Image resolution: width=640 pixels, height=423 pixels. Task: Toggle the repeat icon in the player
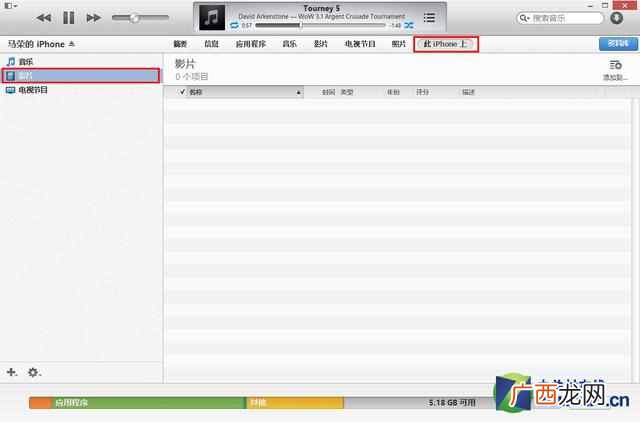(x=234, y=25)
